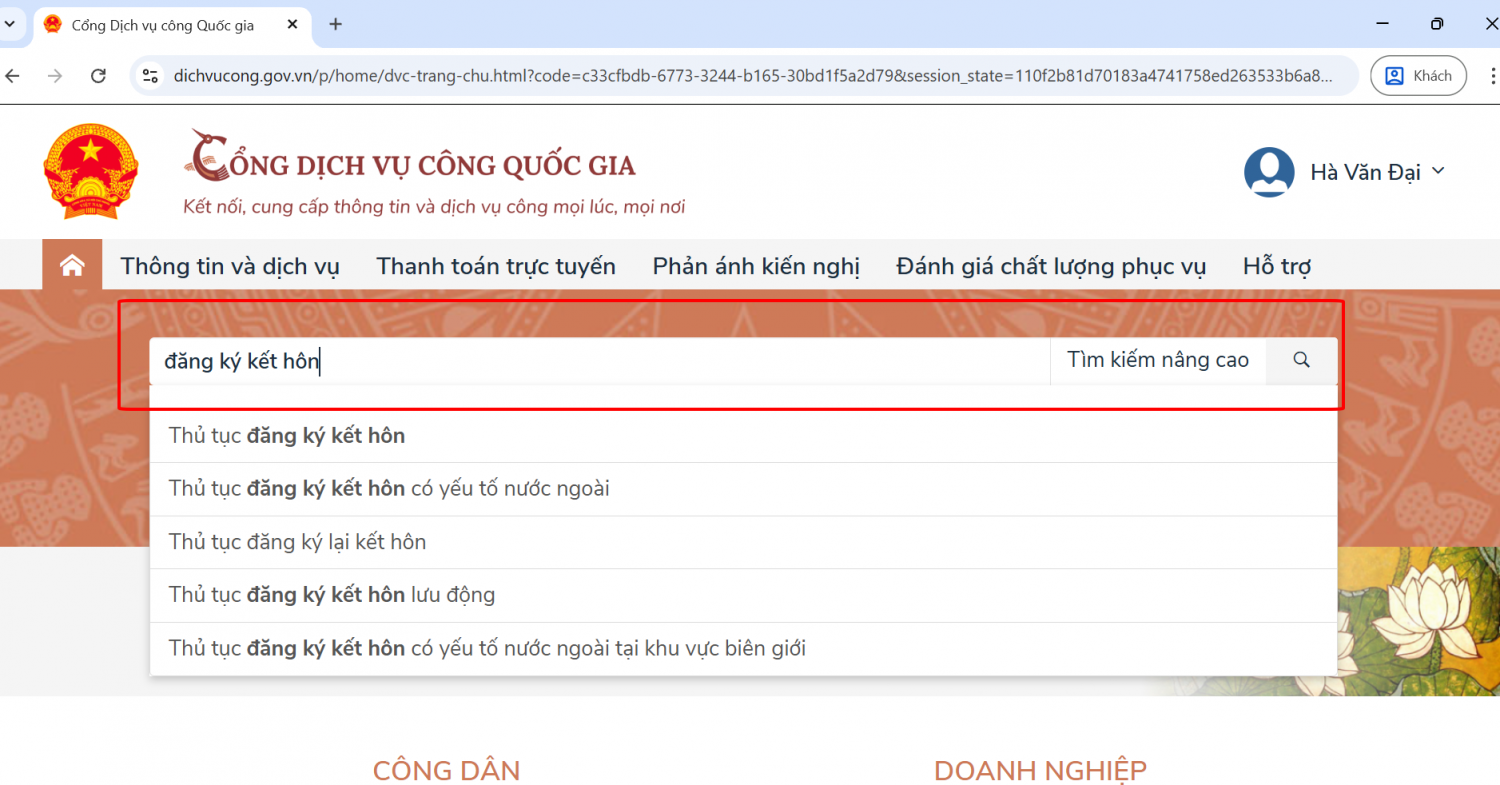Expand the Hà Văn Đại account dropdown
1500x785 pixels.
coord(1438,171)
